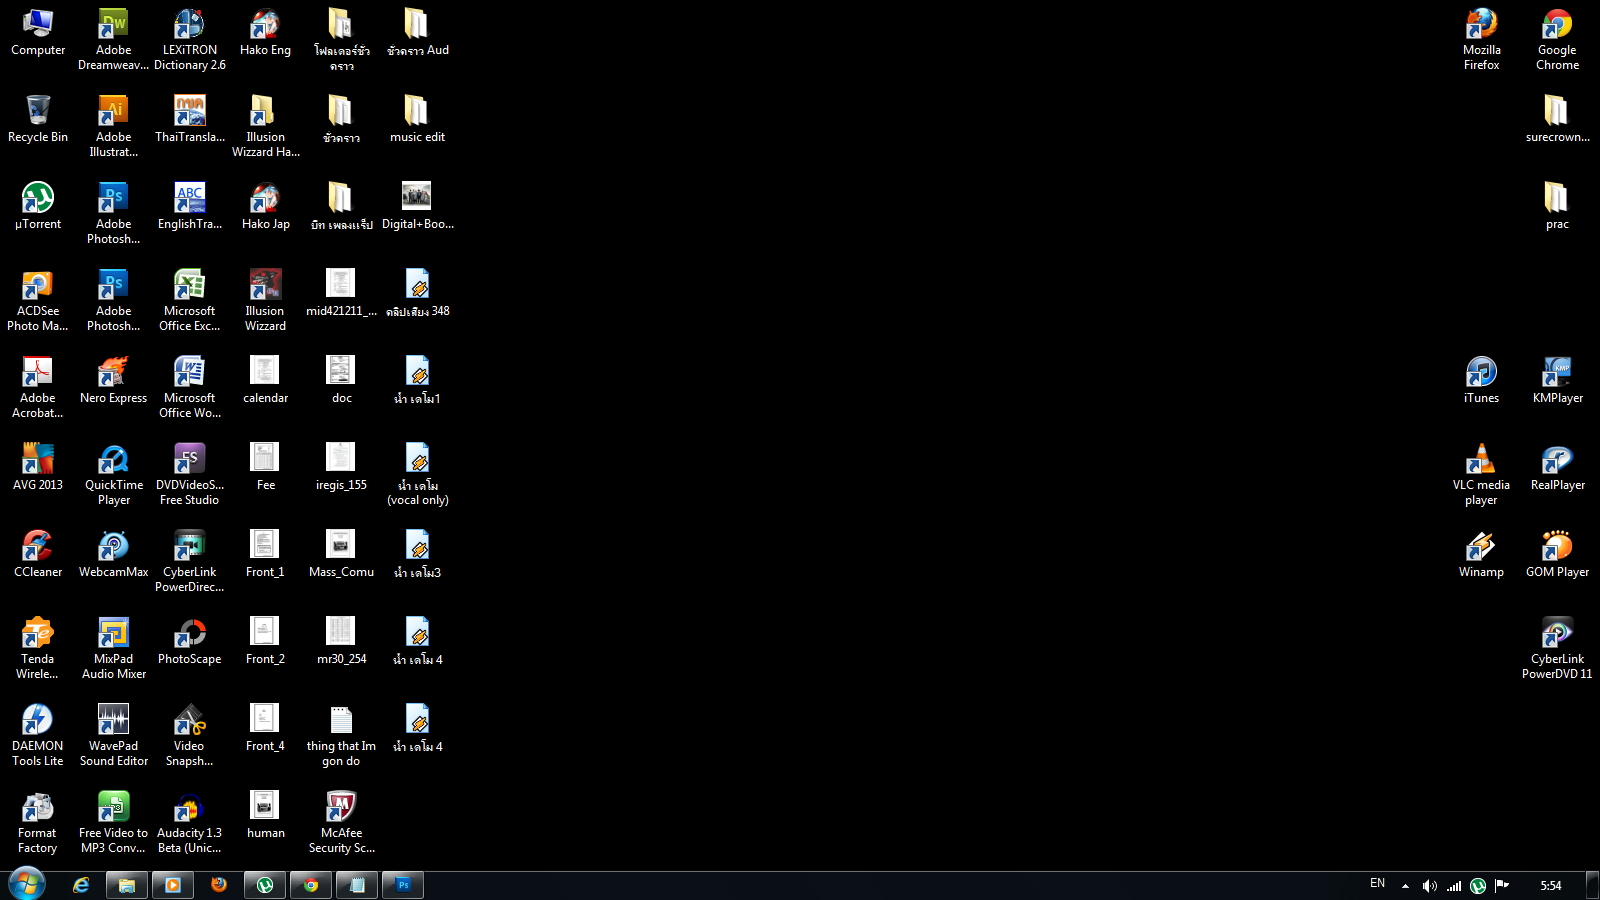This screenshot has height=900, width=1600.
Task: Open the Winamp shortcut
Action: (x=1482, y=554)
